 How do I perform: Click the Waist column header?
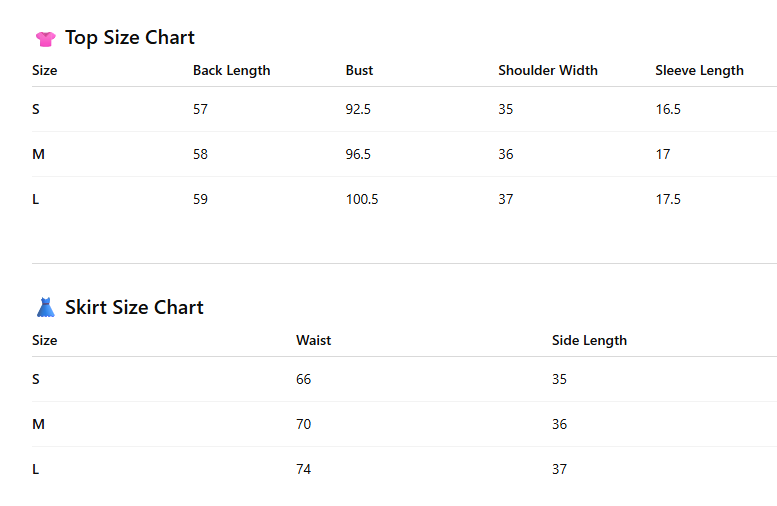click(x=313, y=340)
